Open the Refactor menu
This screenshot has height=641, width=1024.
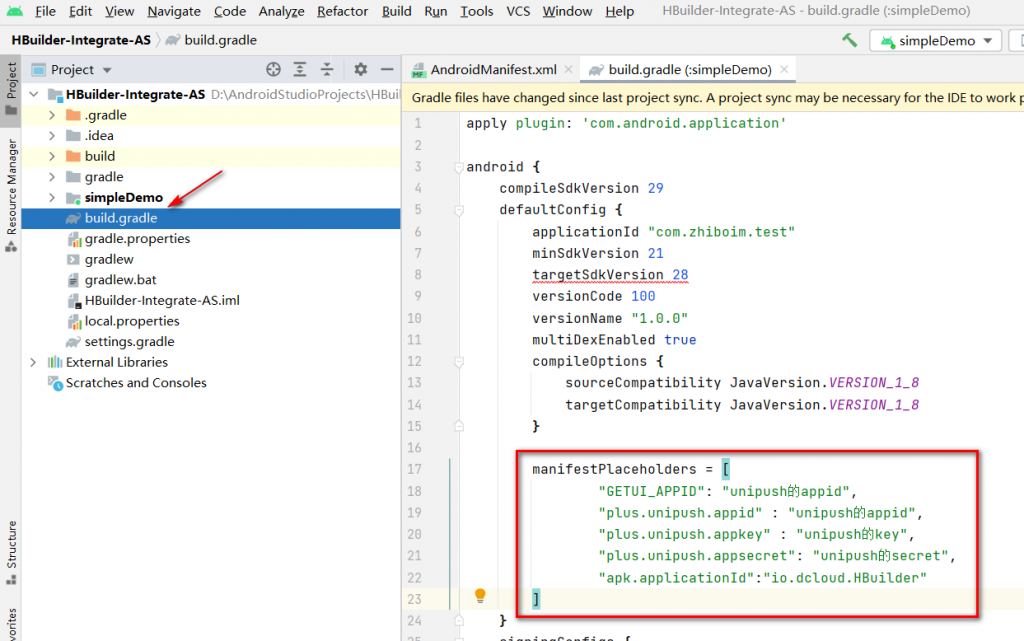343,11
